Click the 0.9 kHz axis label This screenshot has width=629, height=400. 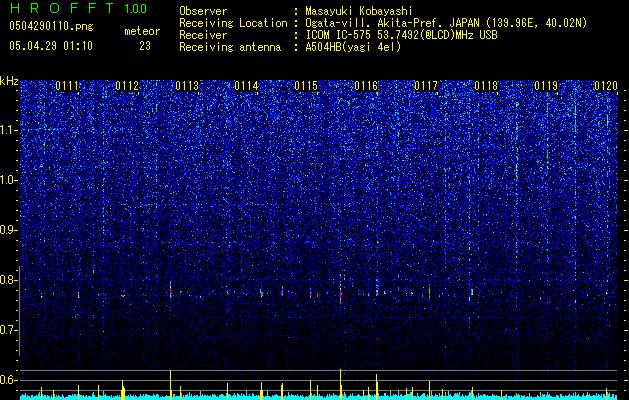pyautogui.click(x=9, y=230)
